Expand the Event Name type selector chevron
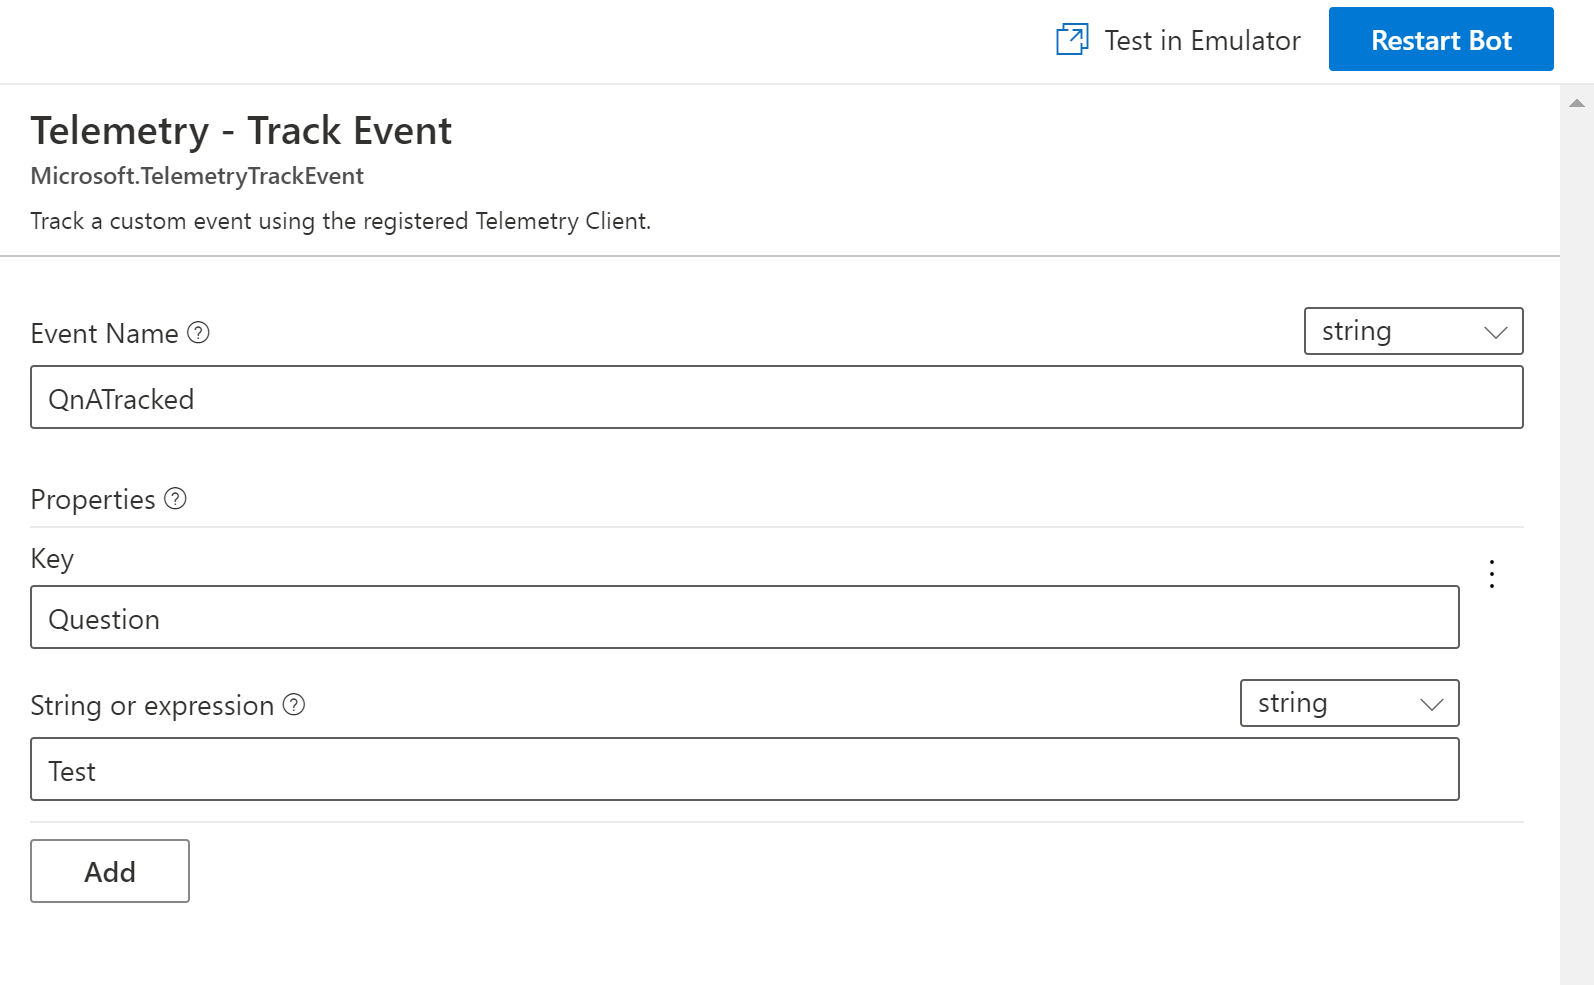This screenshot has height=985, width=1594. click(1495, 331)
